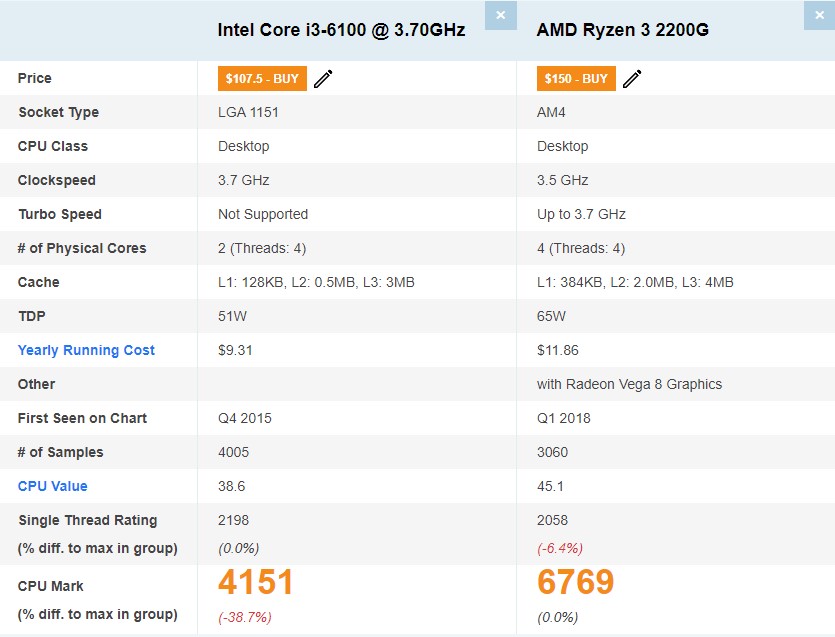835x637 pixels.
Task: Open the CPU Value link
Action: (52, 486)
